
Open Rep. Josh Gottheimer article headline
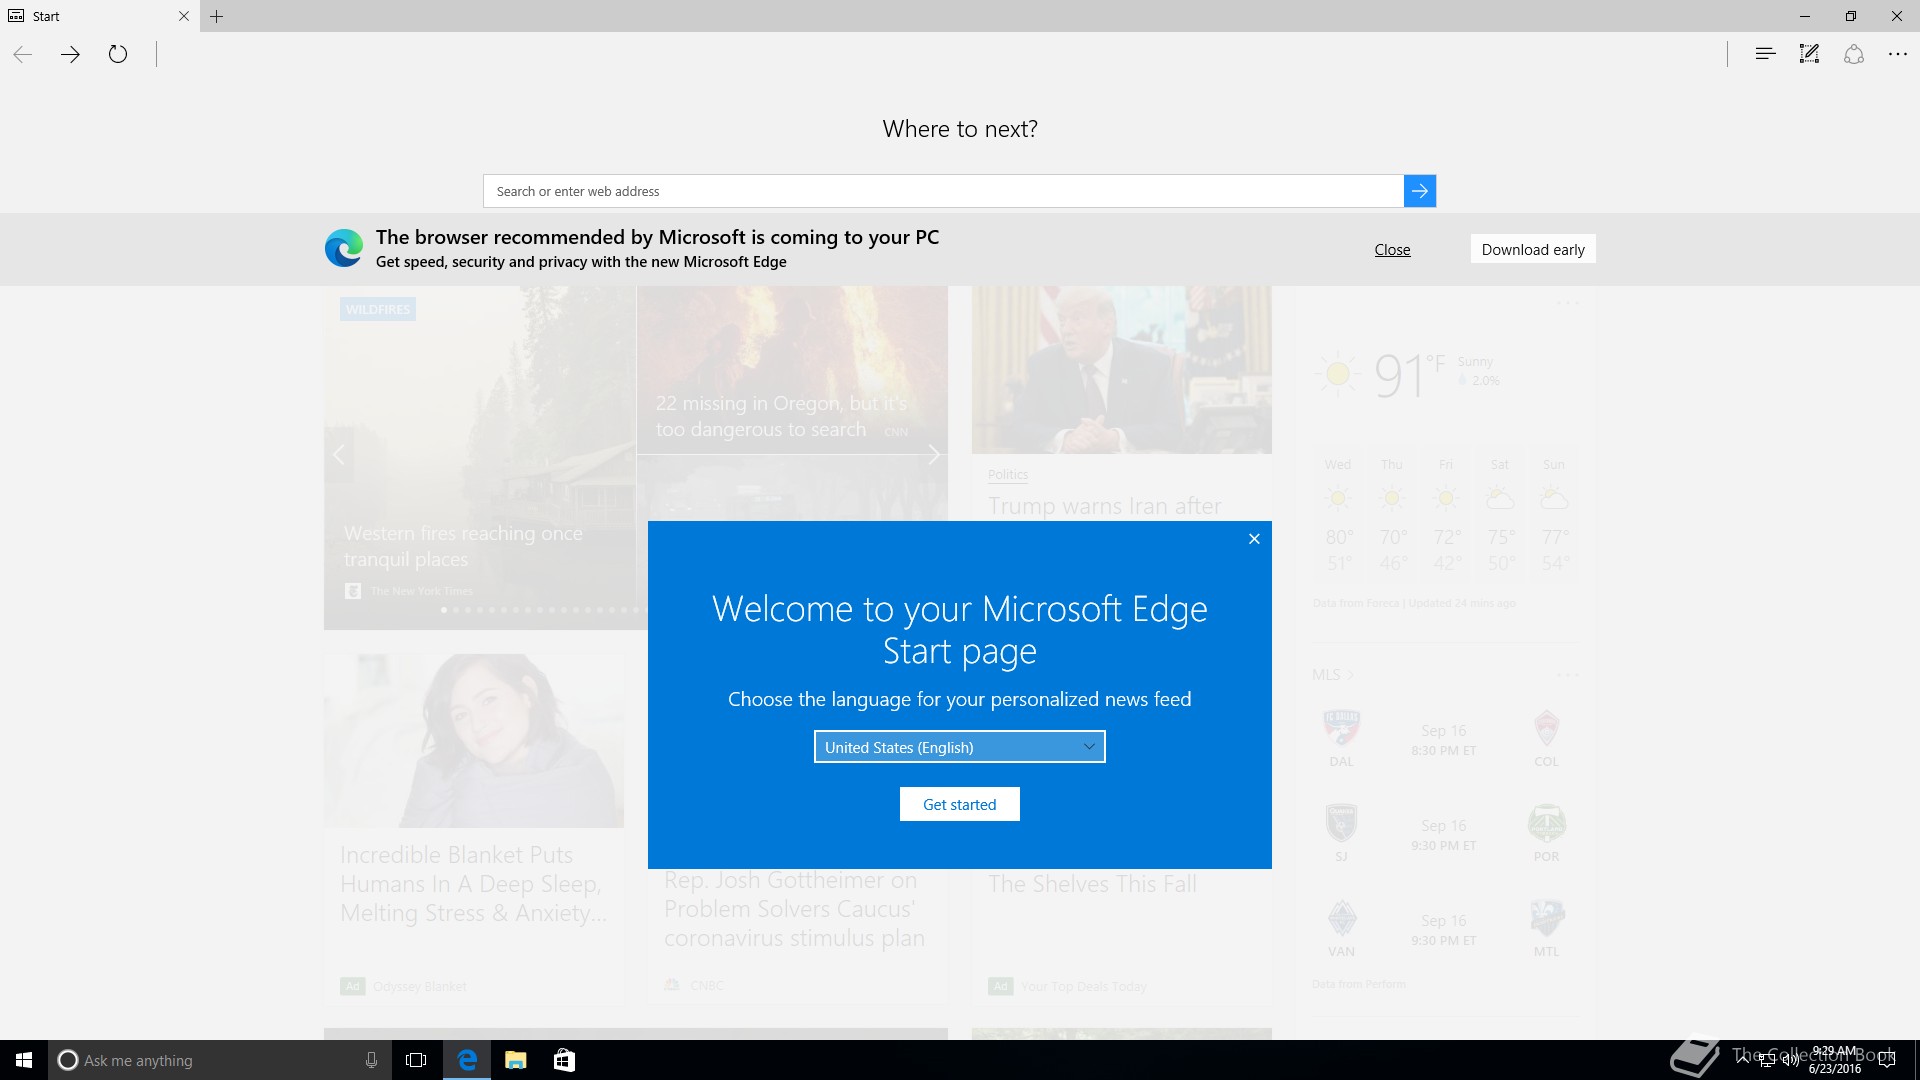(x=794, y=909)
